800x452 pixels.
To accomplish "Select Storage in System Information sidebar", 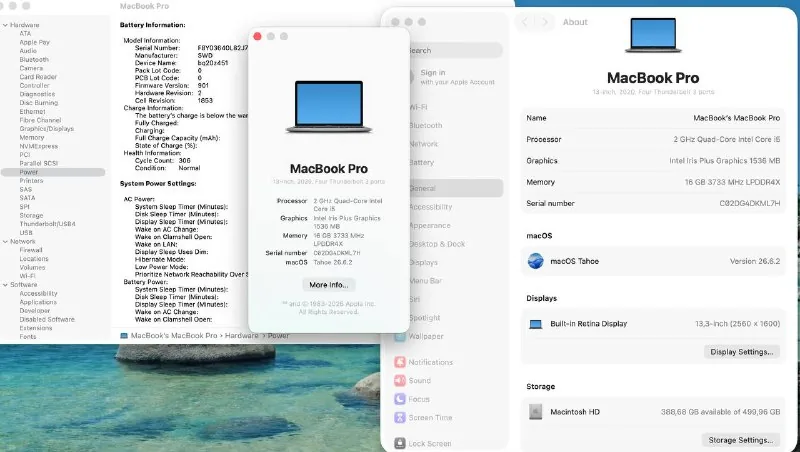I will (31, 215).
